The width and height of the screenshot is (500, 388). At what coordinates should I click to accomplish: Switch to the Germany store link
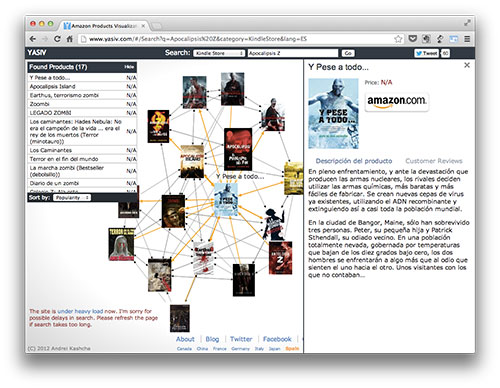[x=240, y=349]
